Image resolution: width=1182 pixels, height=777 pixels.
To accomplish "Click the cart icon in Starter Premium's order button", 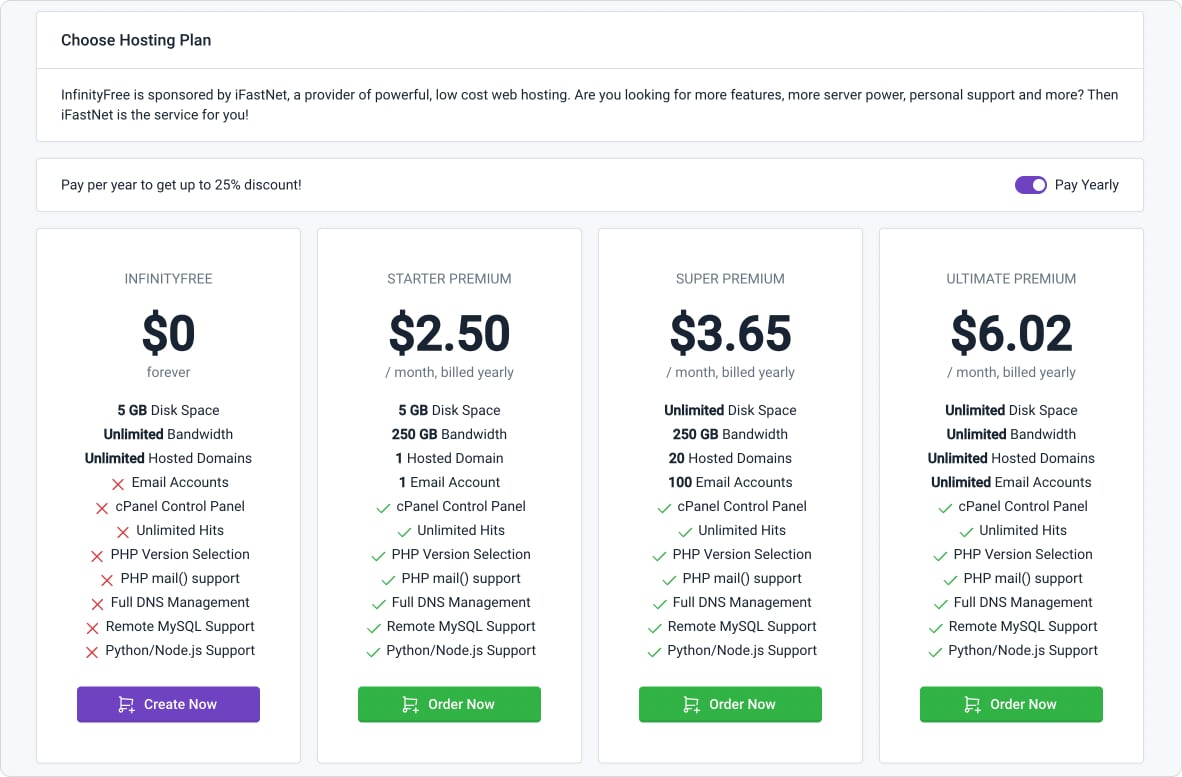I will (410, 705).
